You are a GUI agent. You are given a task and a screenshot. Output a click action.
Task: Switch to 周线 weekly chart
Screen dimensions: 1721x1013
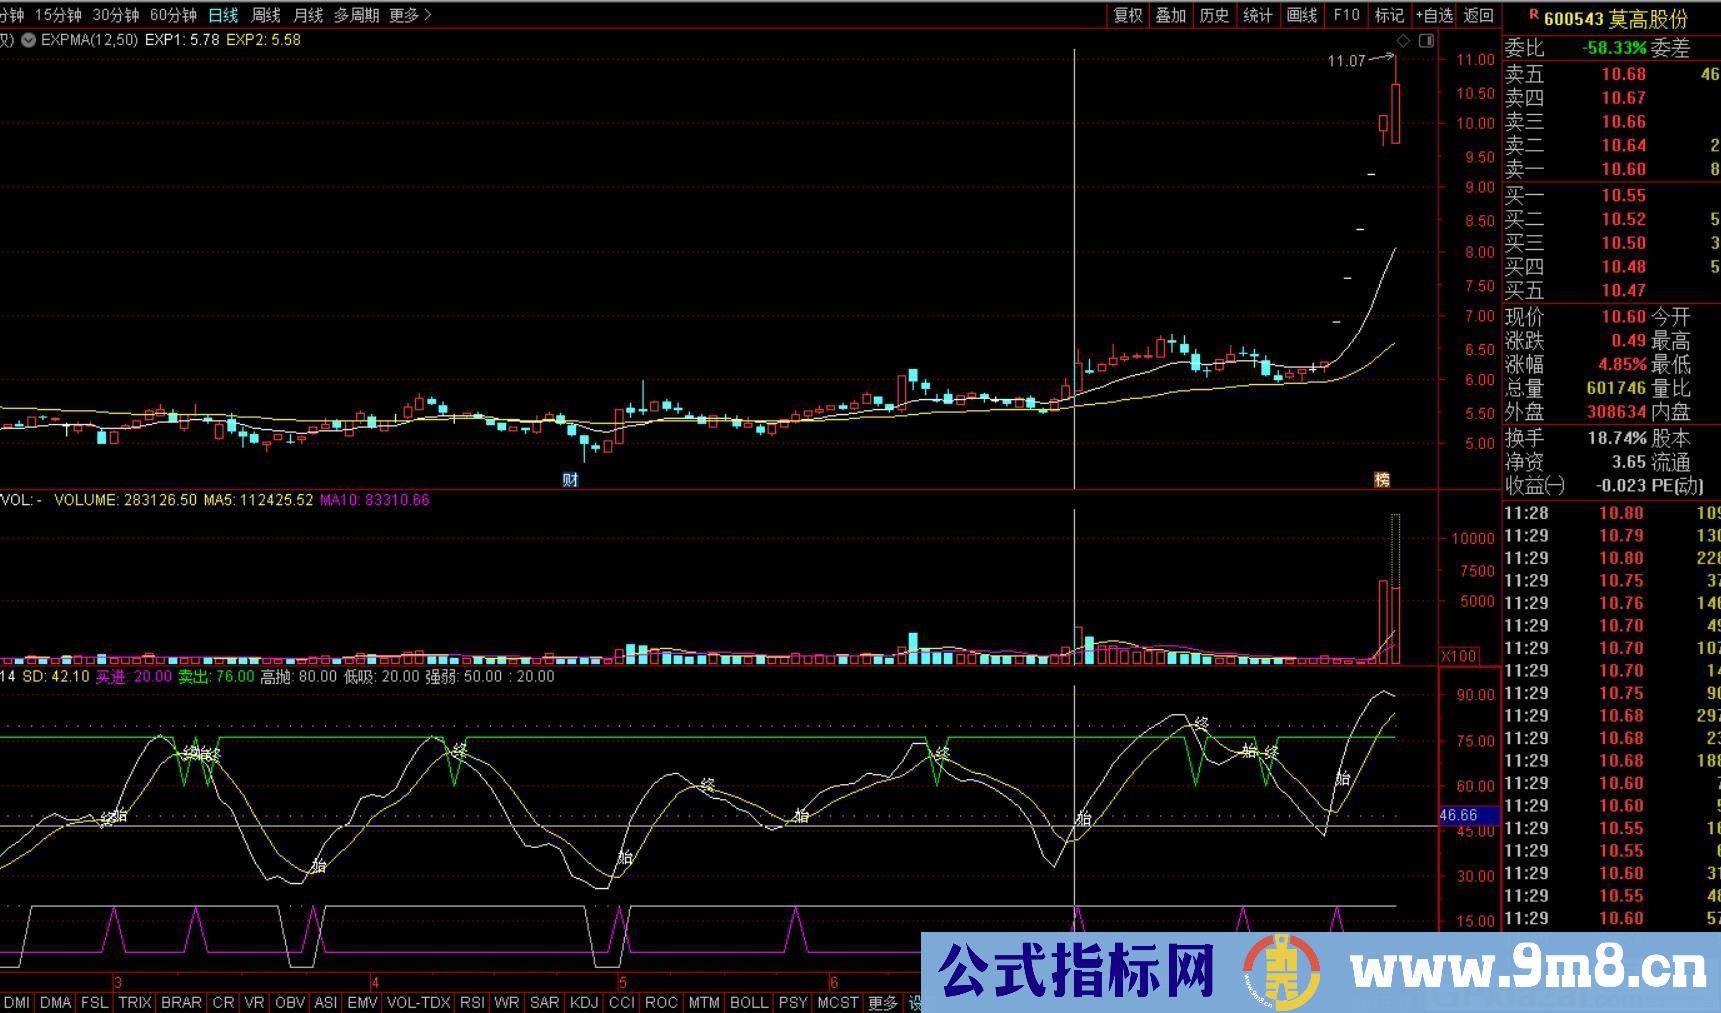265,15
